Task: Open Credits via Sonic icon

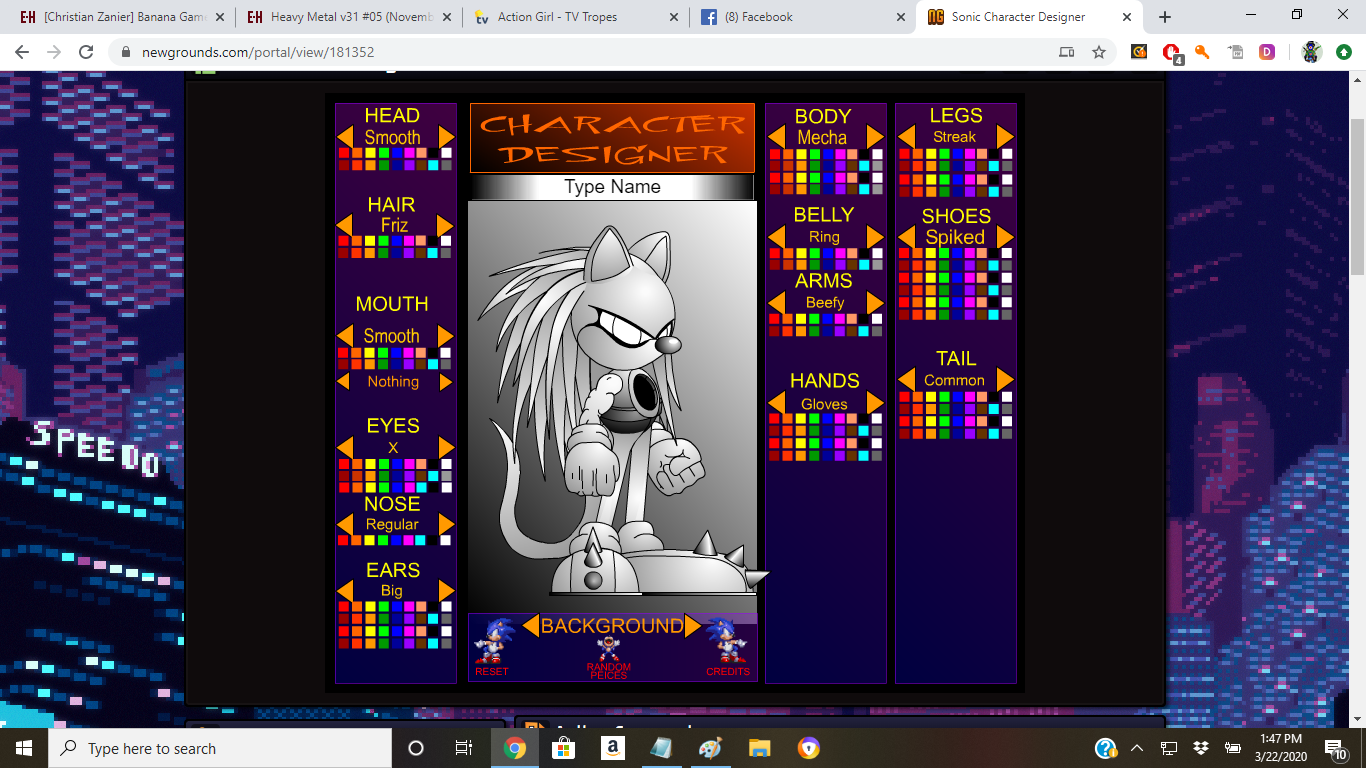Action: (x=725, y=642)
